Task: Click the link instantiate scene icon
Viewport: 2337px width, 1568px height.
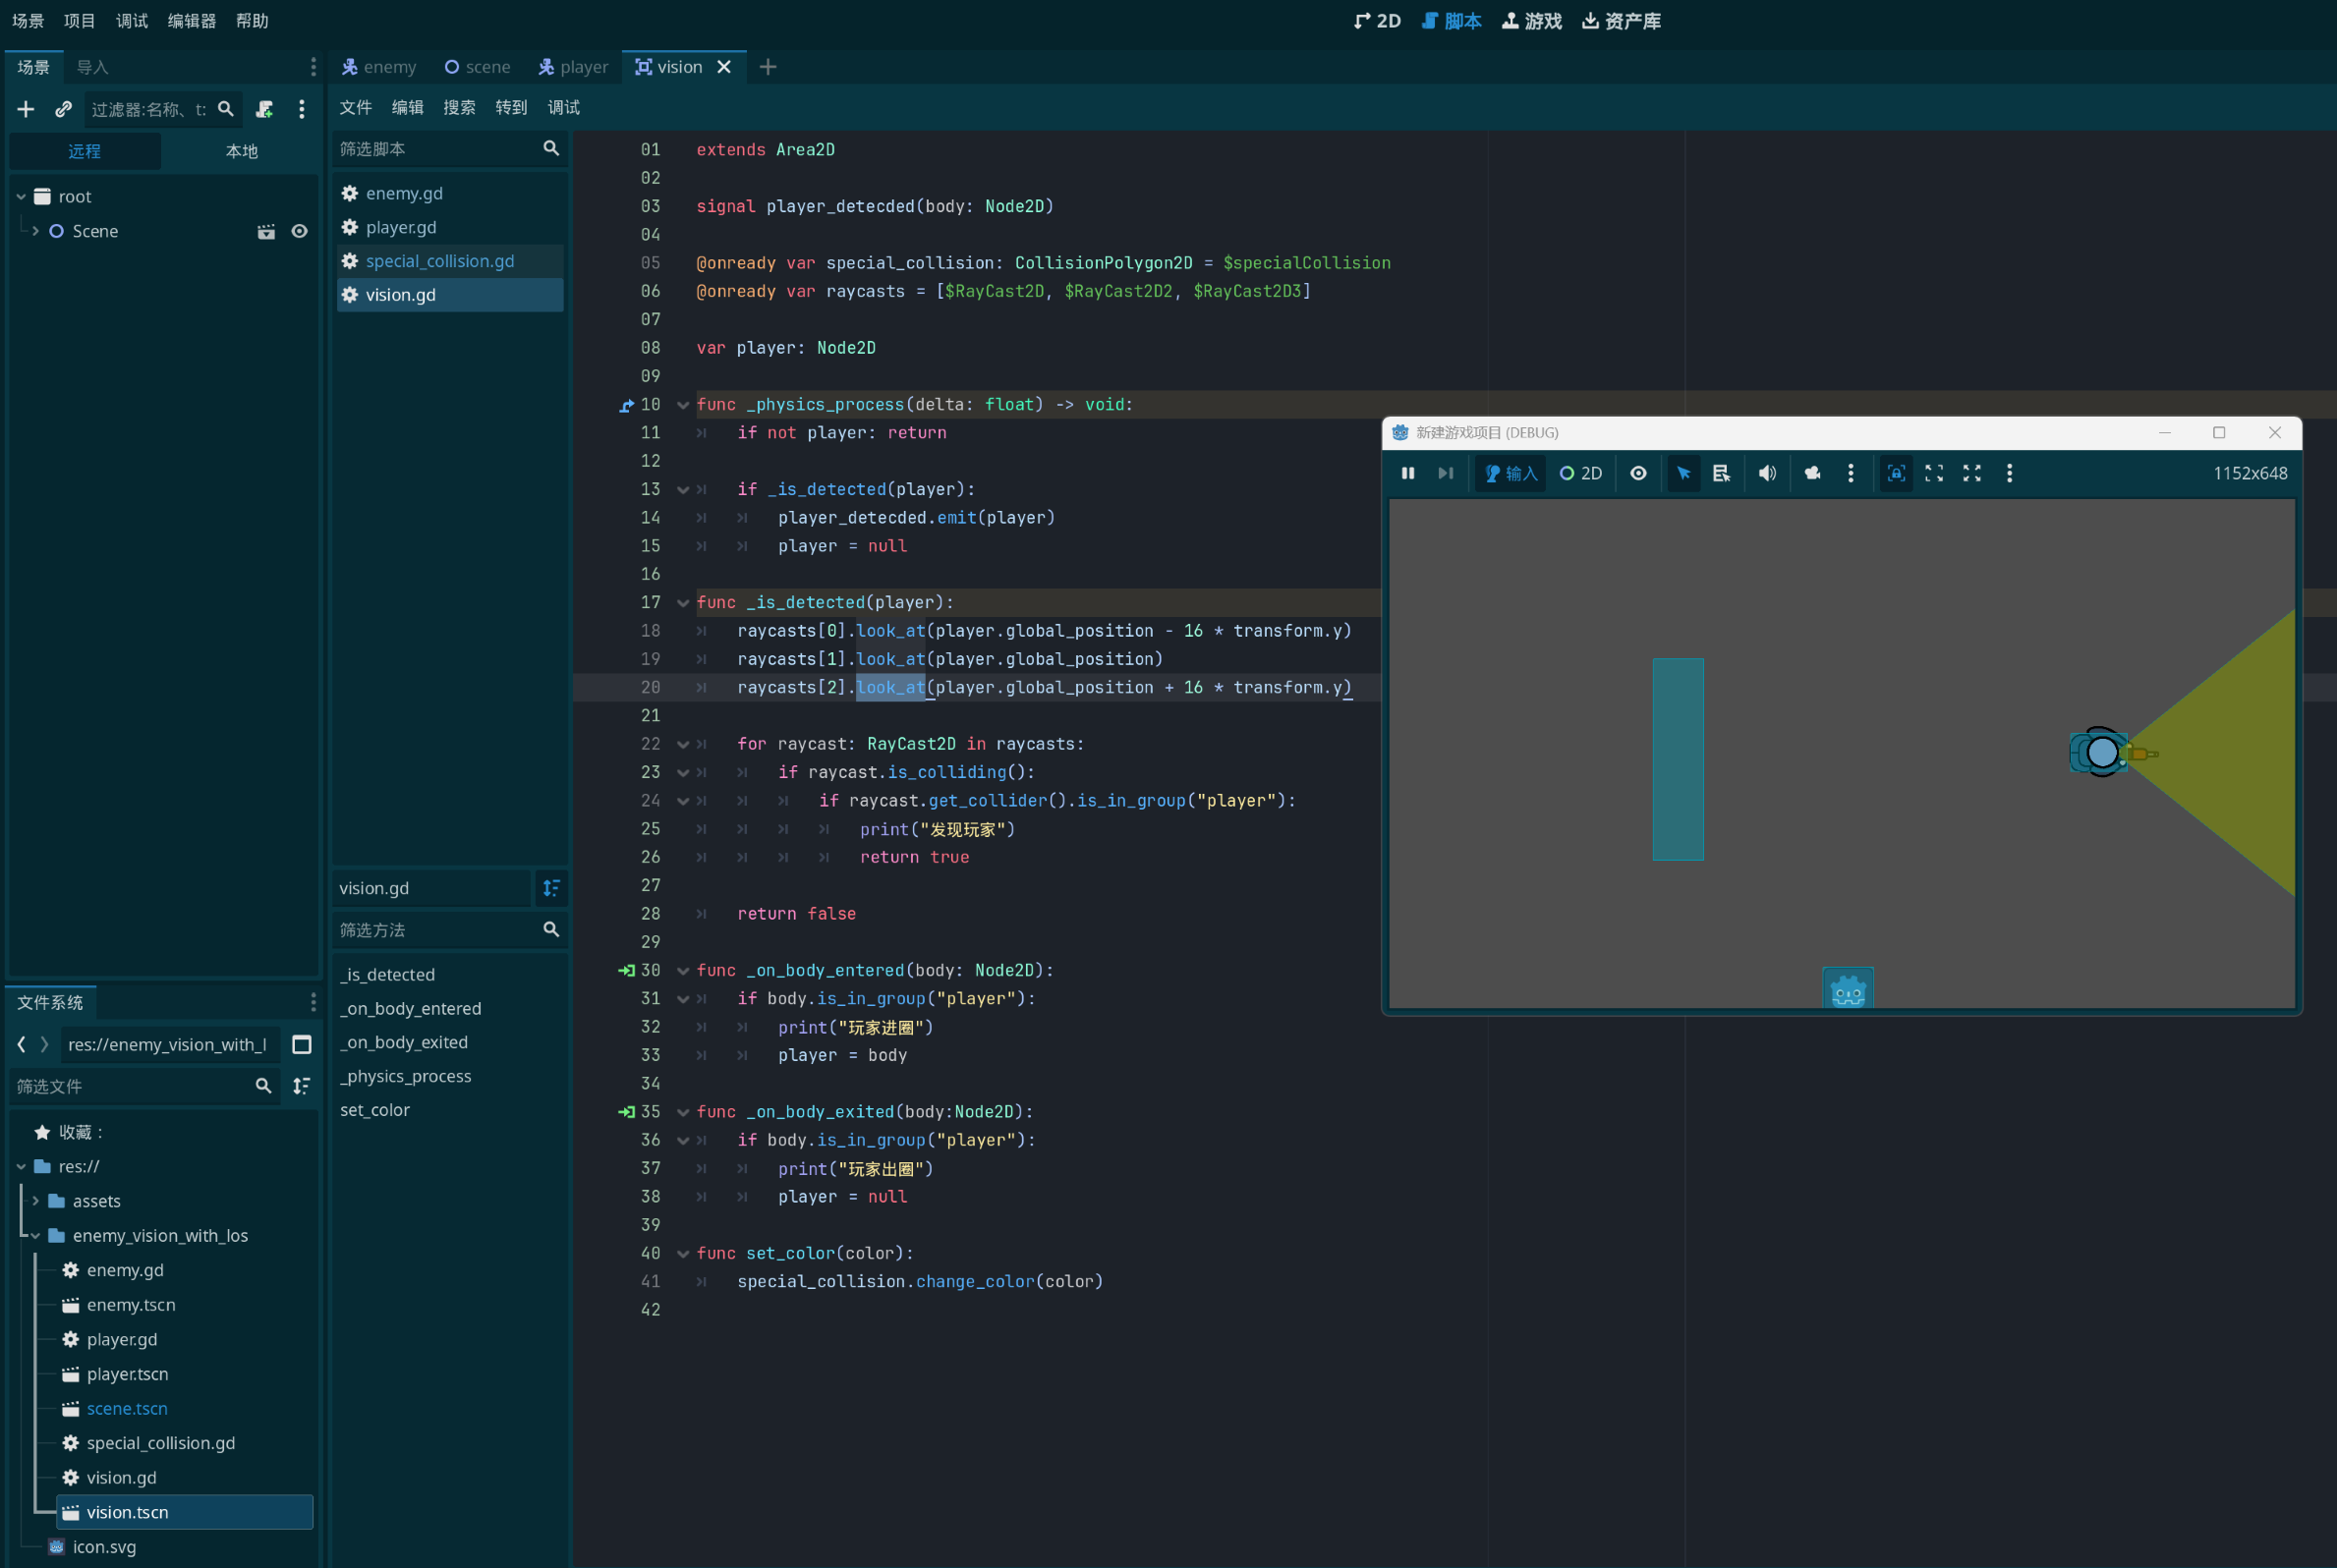Action: (63, 109)
